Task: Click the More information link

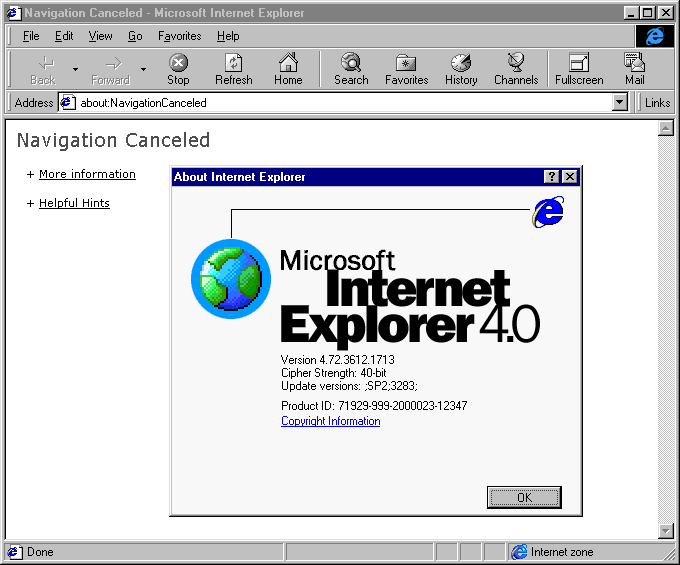Action: pos(87,174)
